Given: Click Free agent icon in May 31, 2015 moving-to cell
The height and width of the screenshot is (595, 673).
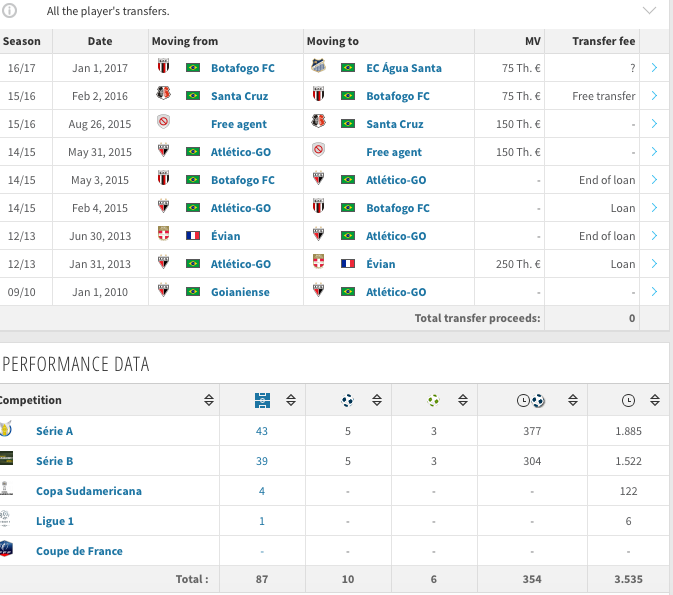Looking at the screenshot, I should tap(318, 150).
